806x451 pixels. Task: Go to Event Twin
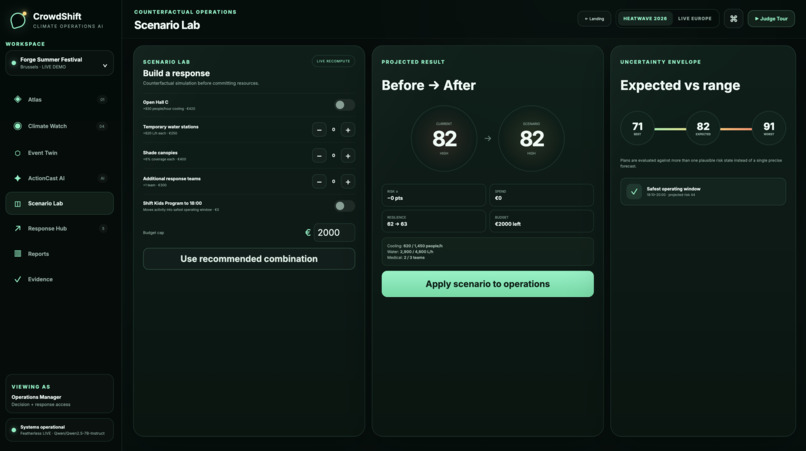point(60,153)
